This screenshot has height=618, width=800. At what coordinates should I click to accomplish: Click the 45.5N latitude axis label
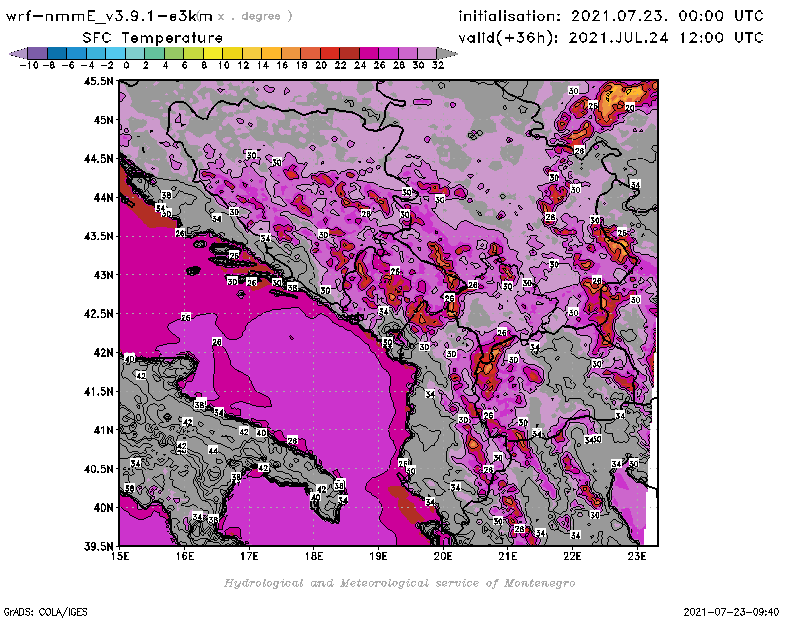(99, 81)
